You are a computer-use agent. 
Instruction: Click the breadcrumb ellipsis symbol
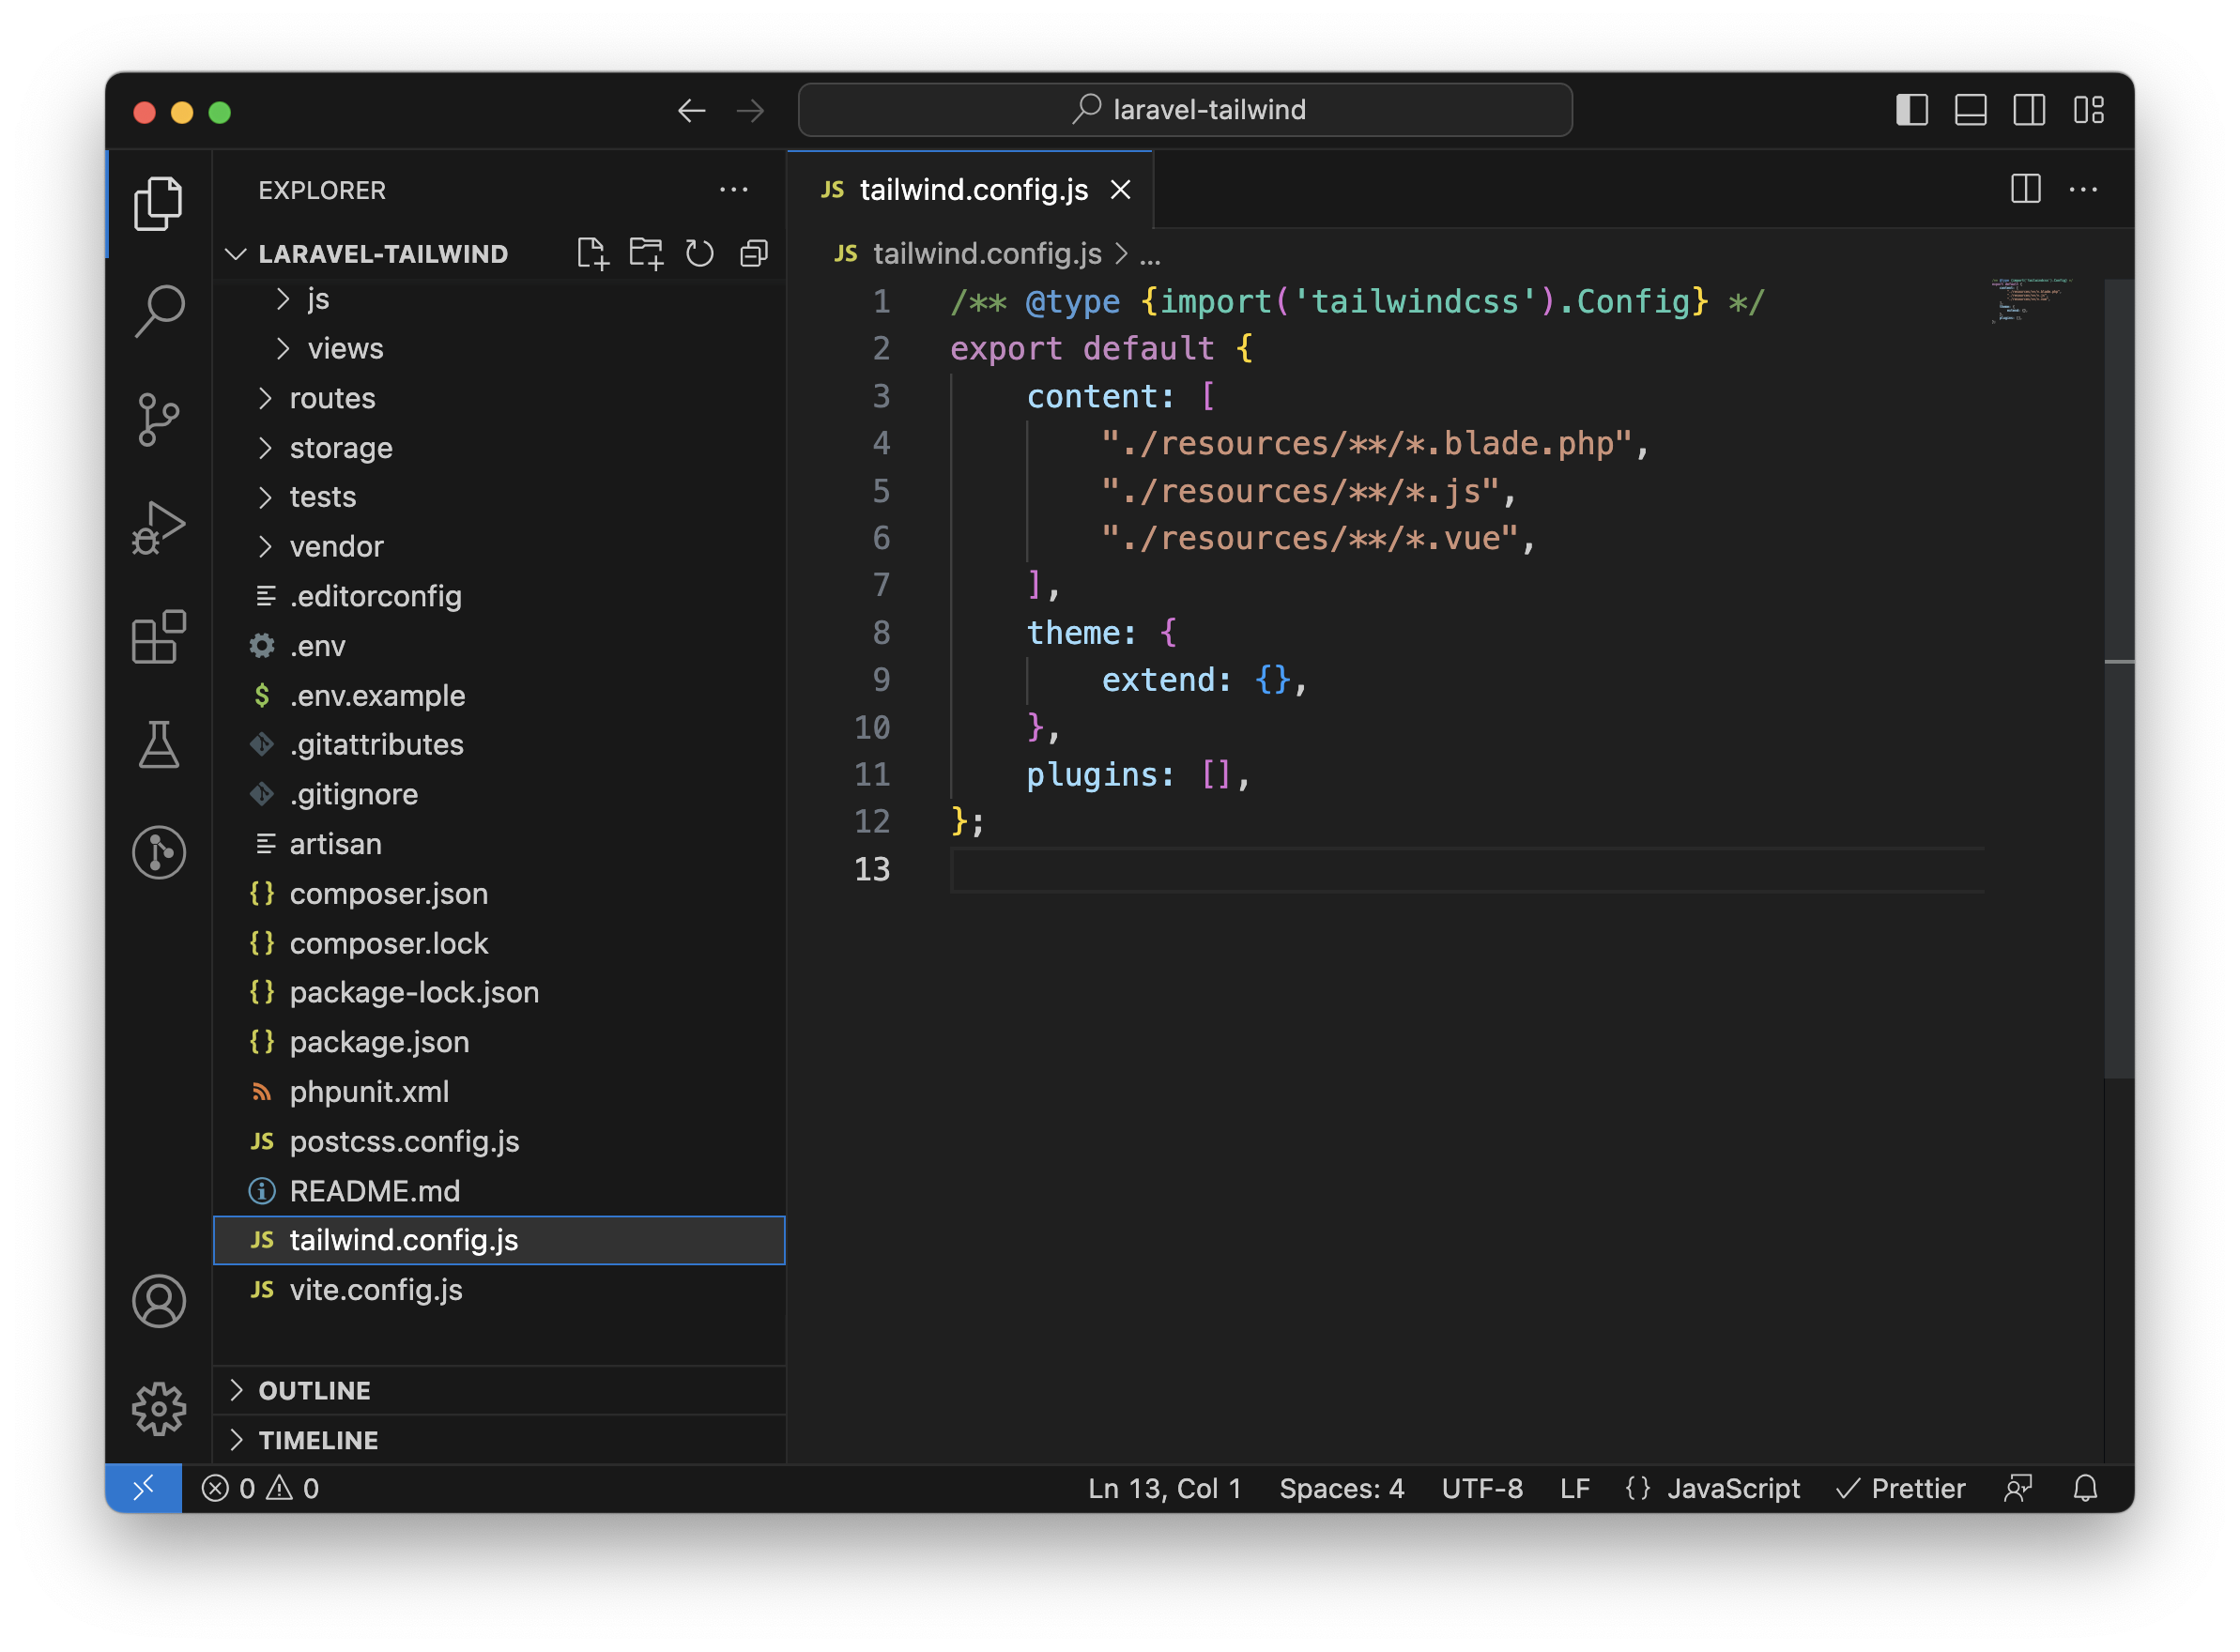click(1150, 257)
